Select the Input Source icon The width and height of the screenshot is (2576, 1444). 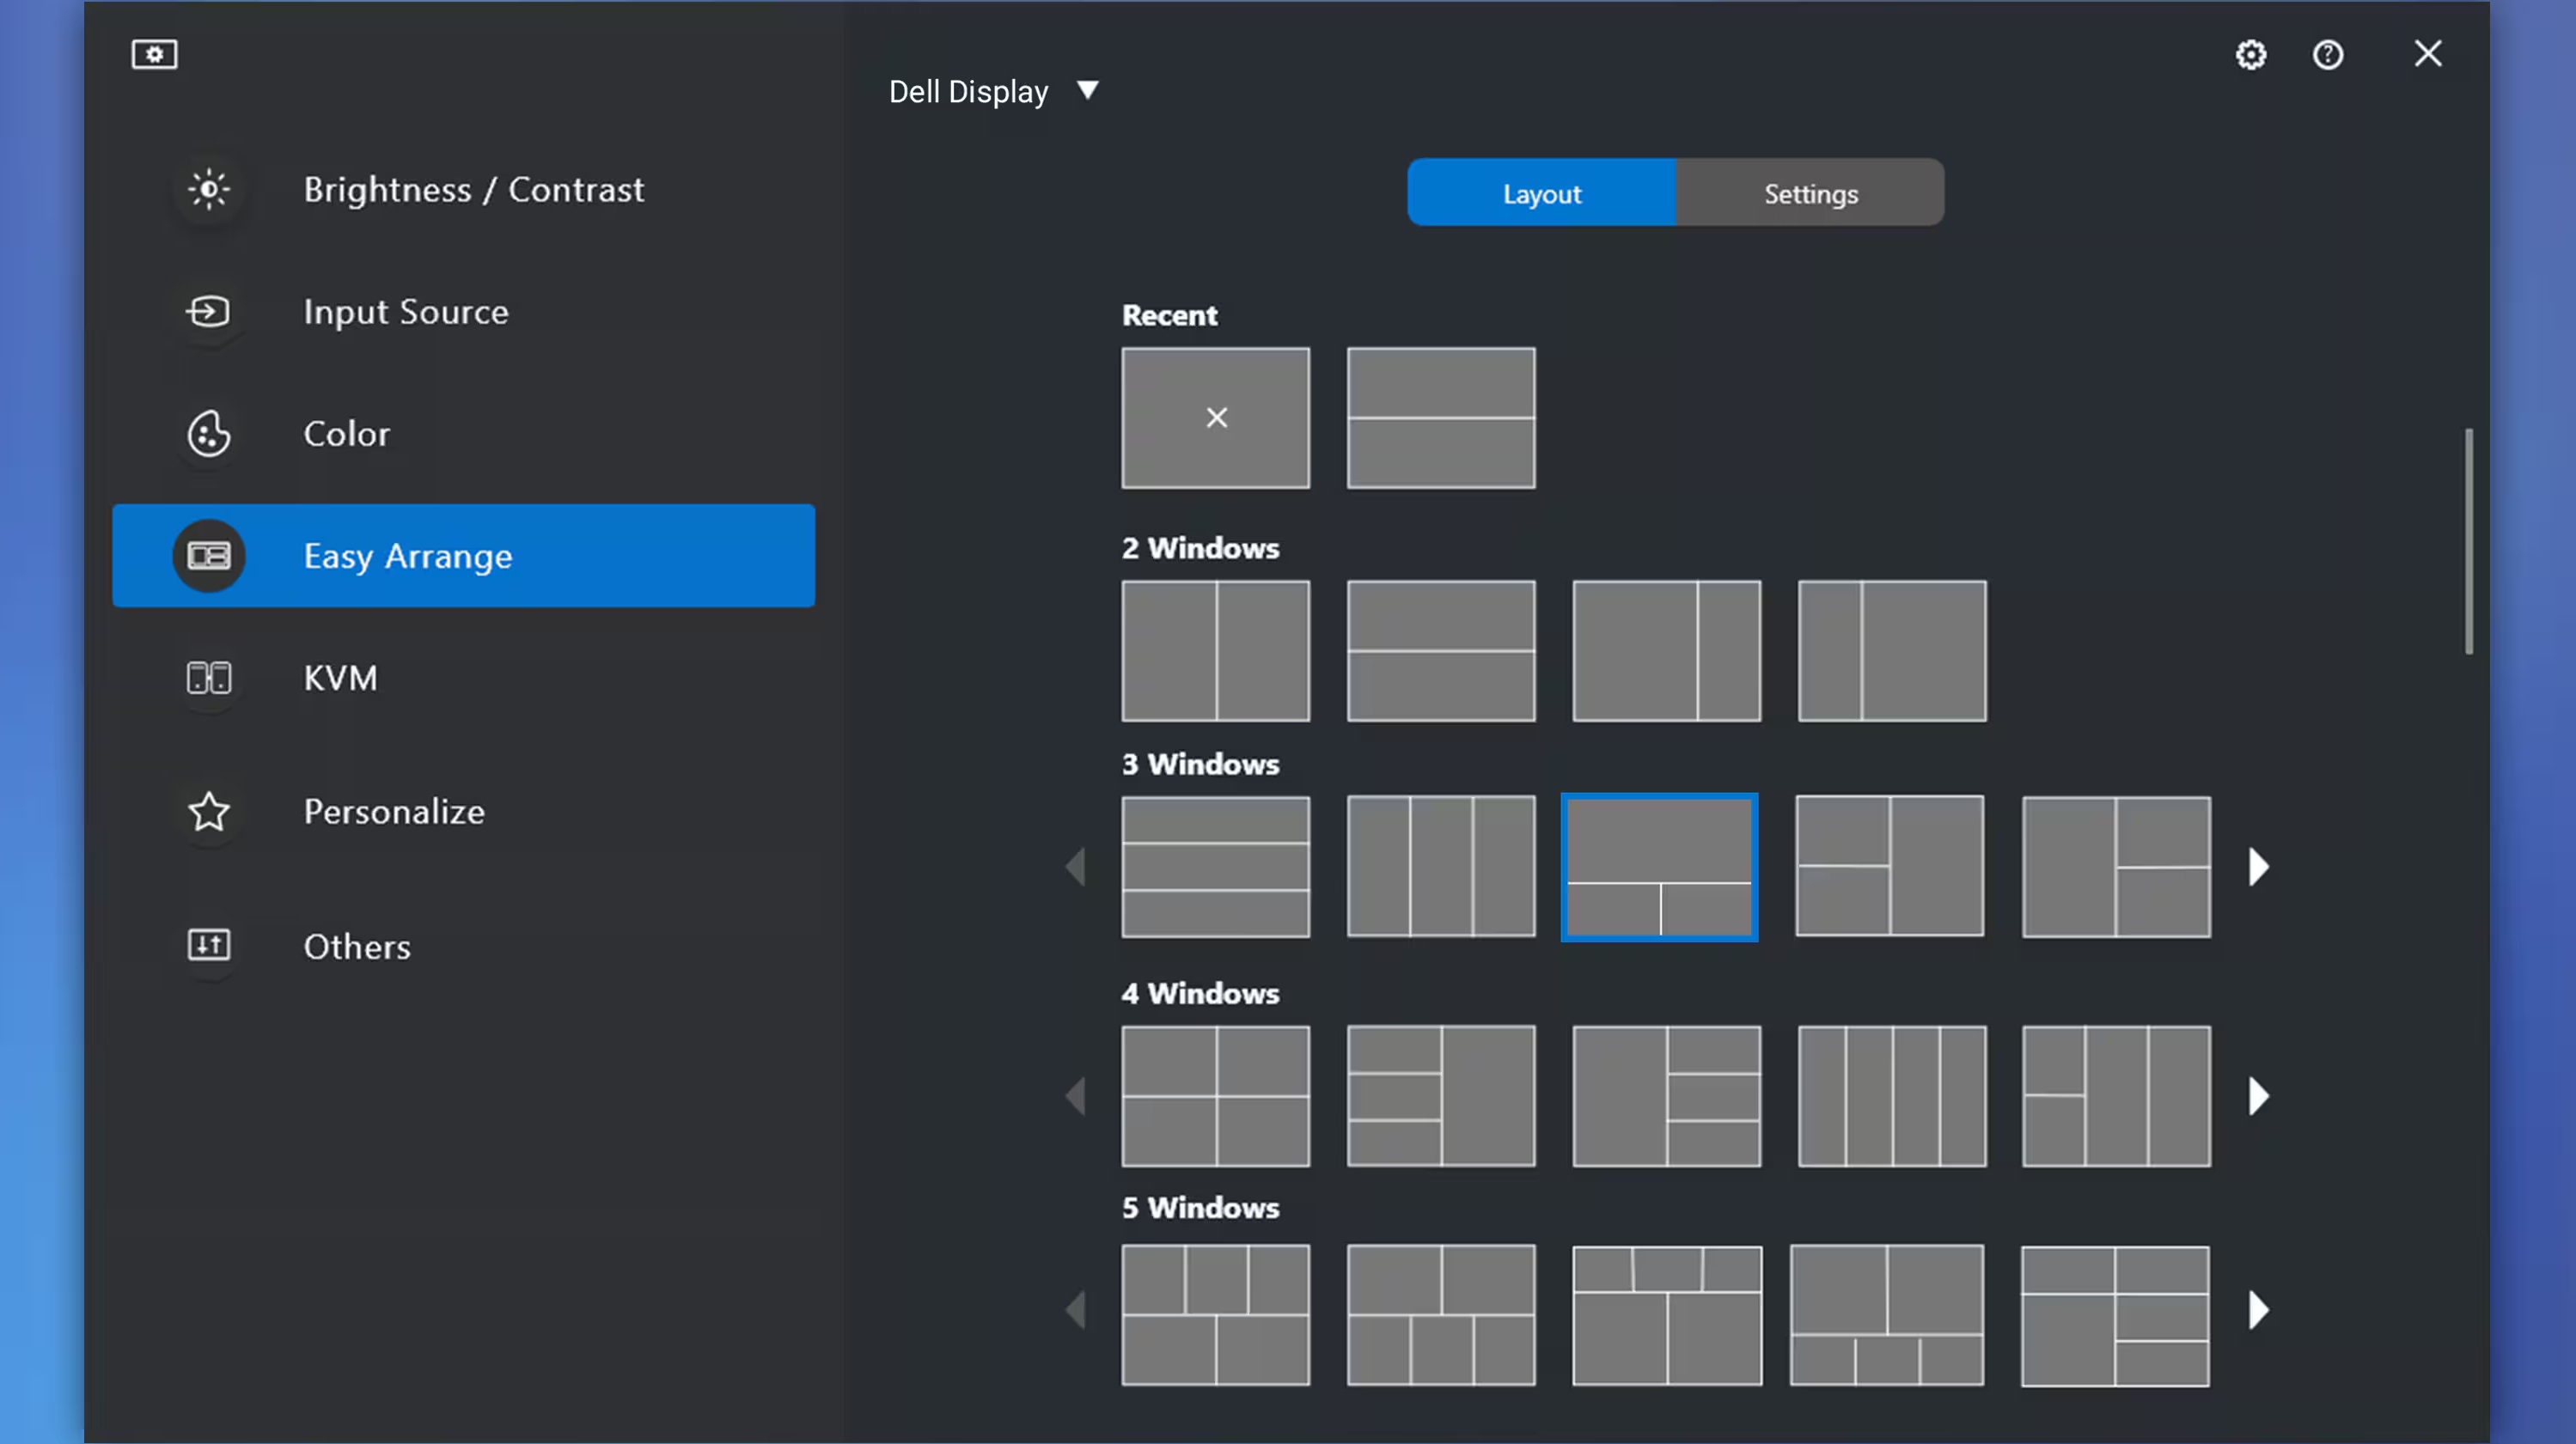(x=208, y=312)
